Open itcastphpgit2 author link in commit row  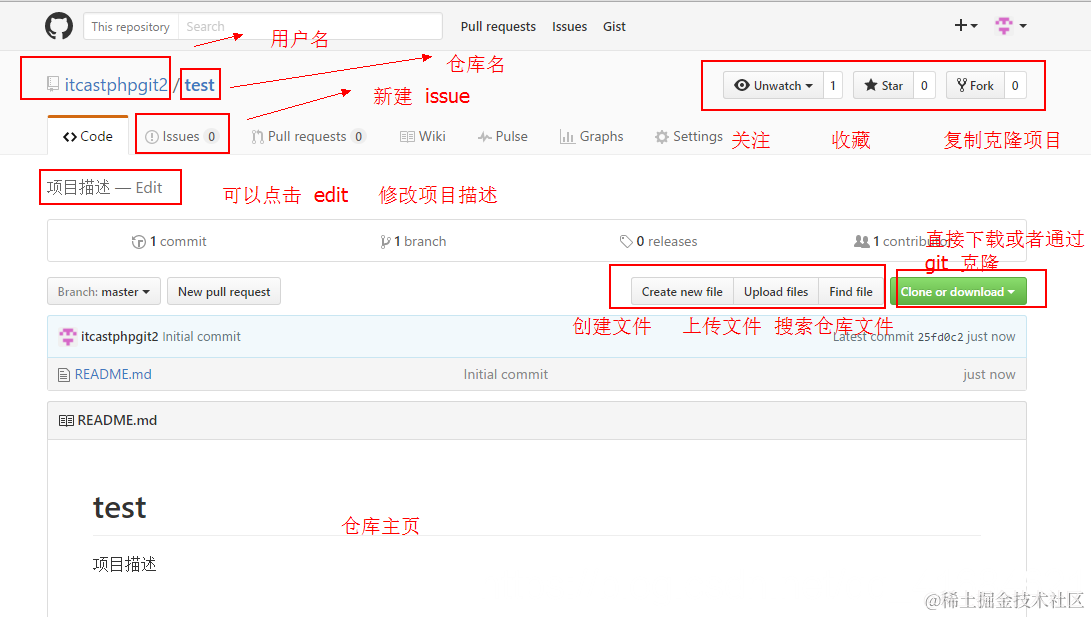tap(120, 337)
